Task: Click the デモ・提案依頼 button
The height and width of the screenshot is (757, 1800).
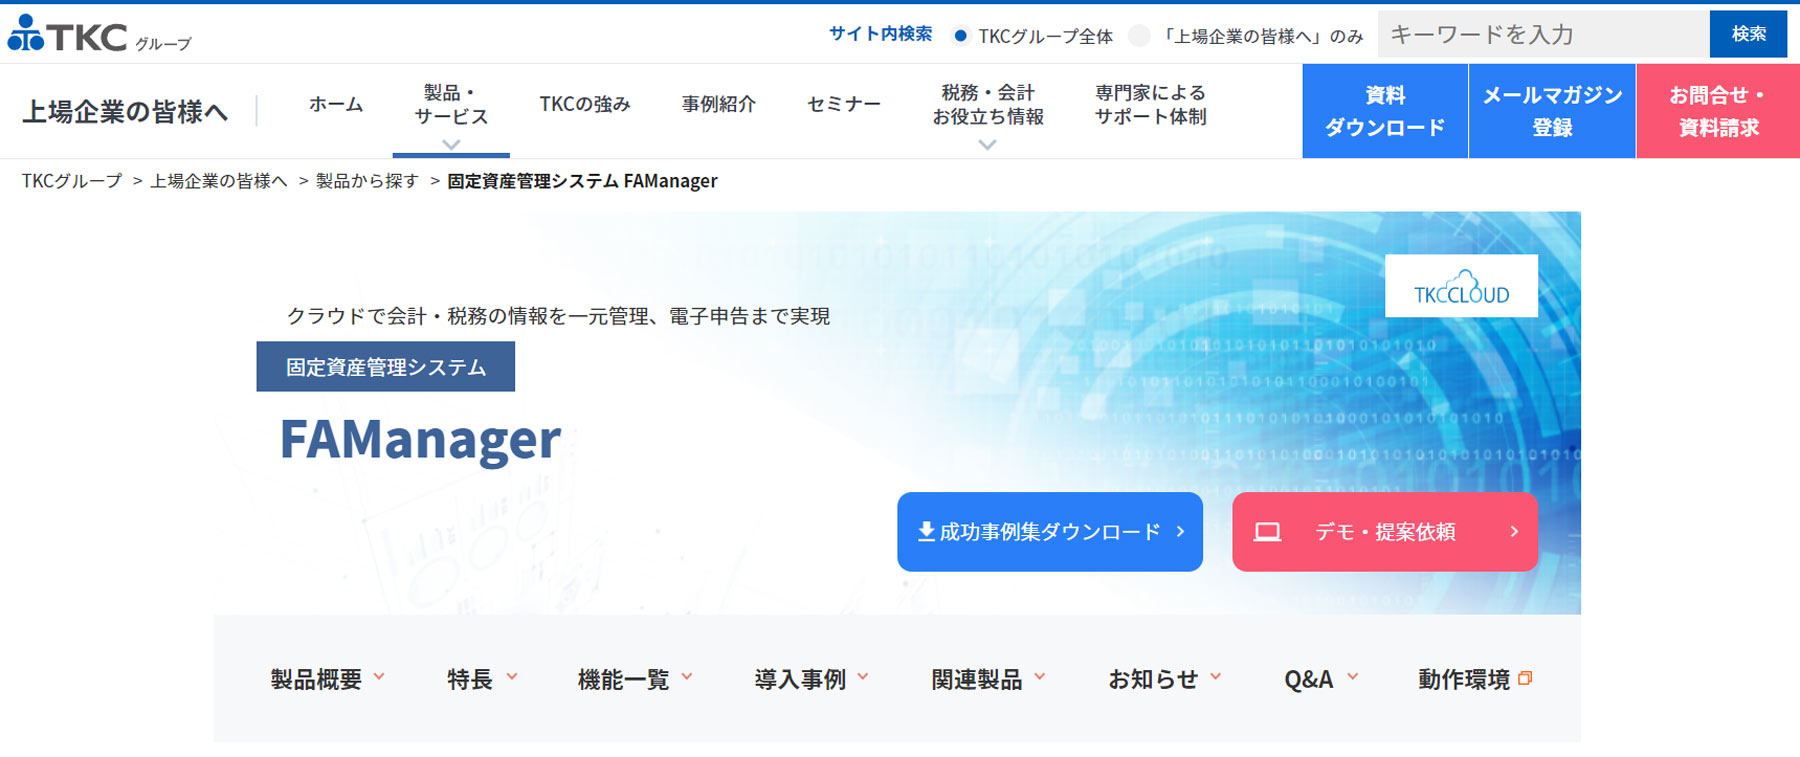Action: point(1385,532)
